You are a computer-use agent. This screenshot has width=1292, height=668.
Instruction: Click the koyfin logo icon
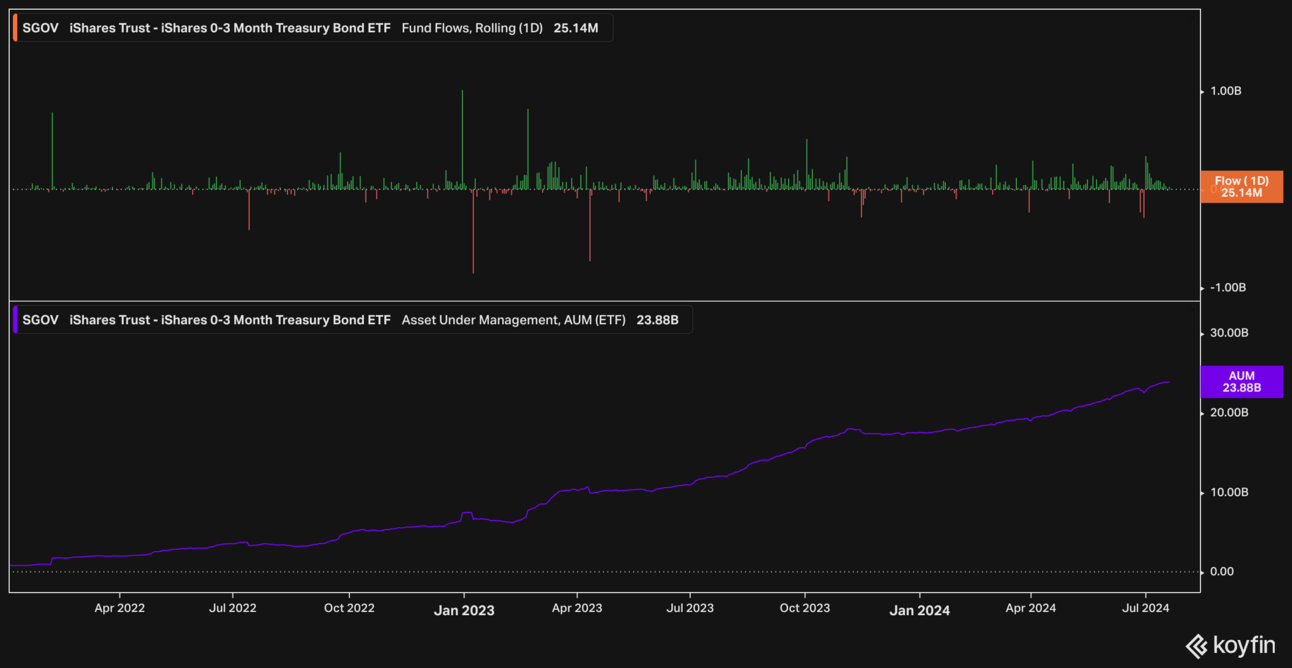[x=1196, y=646]
